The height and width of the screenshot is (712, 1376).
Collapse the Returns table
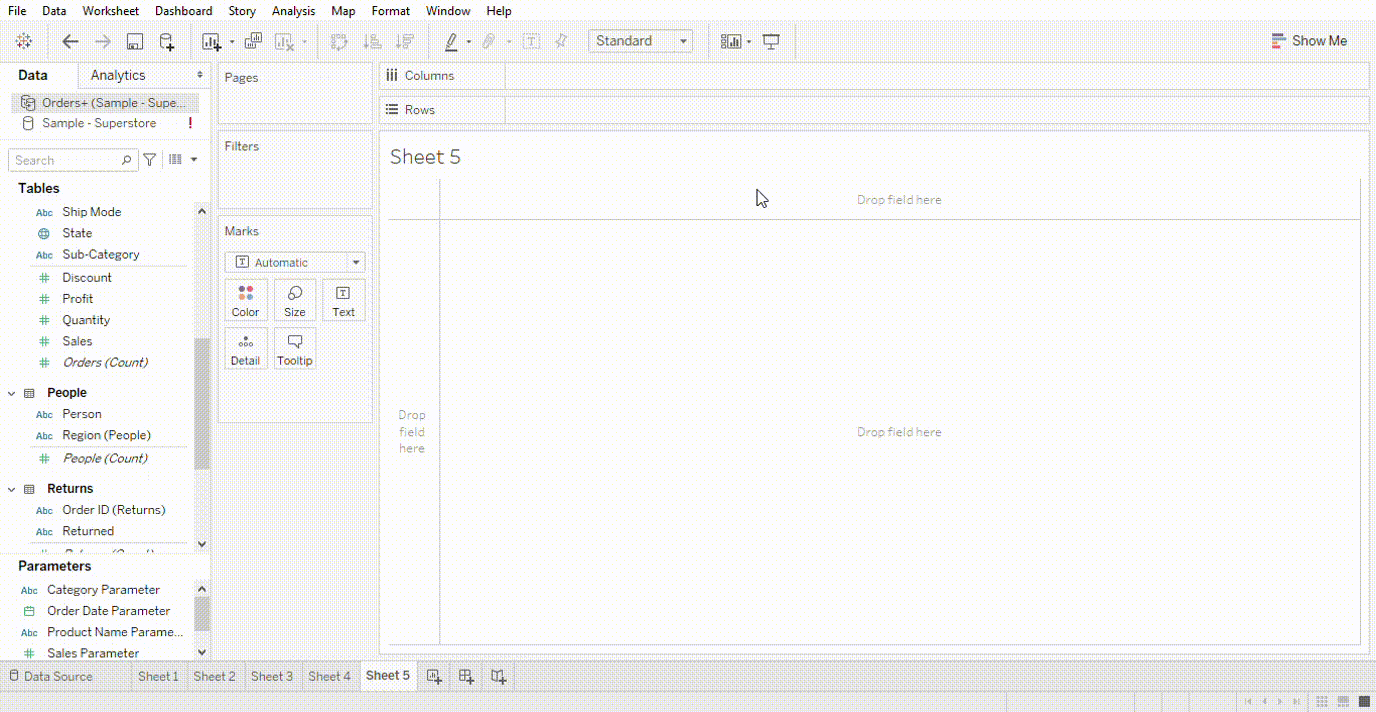pos(11,489)
